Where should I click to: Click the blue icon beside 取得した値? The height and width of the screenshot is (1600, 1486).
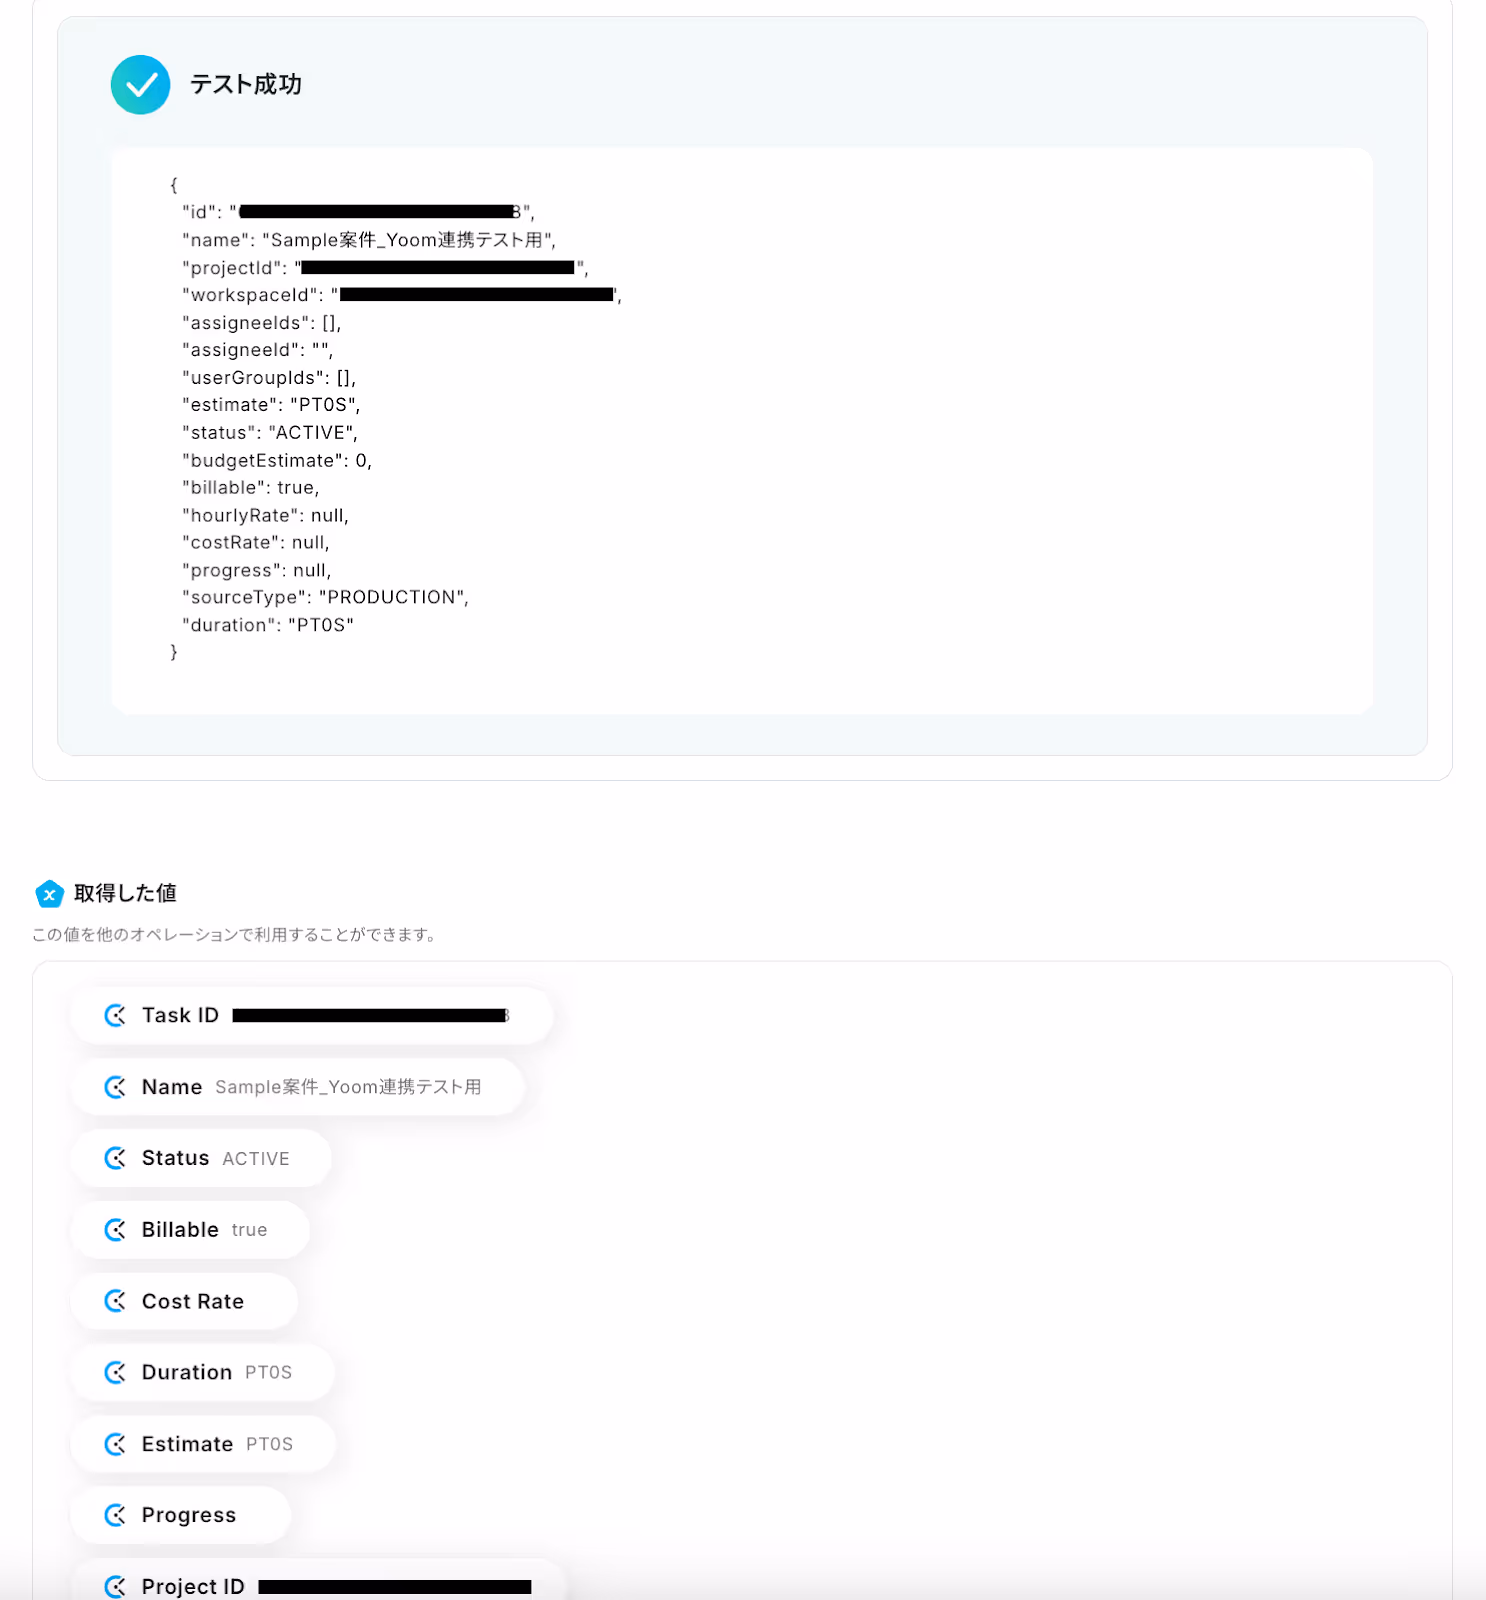(x=49, y=894)
